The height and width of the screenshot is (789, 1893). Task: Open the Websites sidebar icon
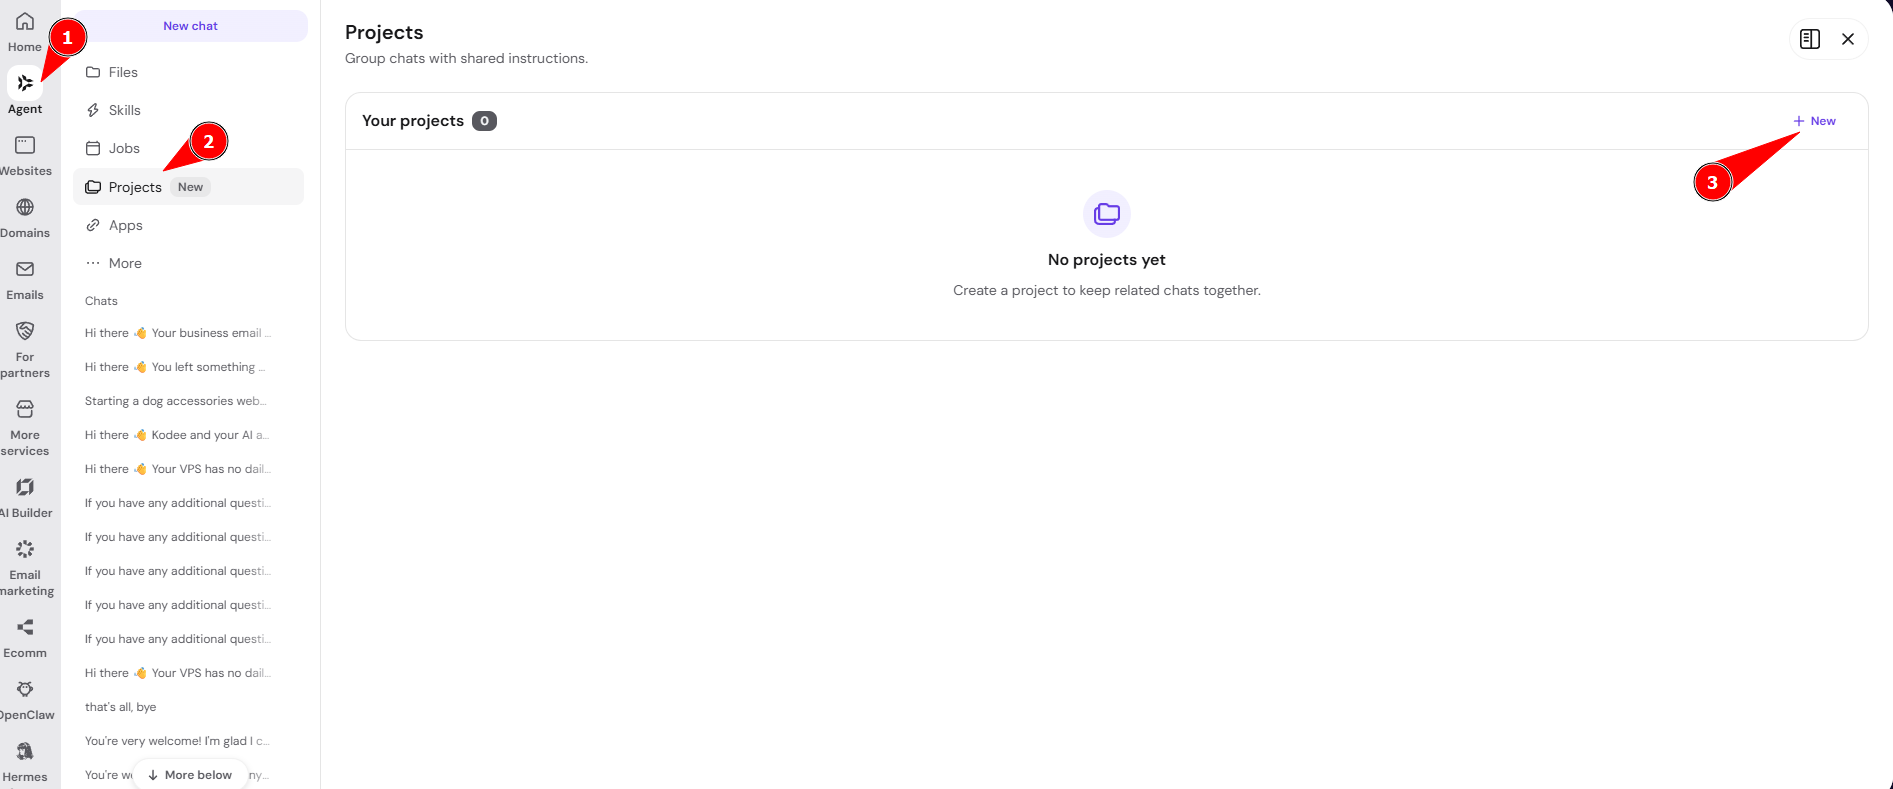pyautogui.click(x=25, y=145)
